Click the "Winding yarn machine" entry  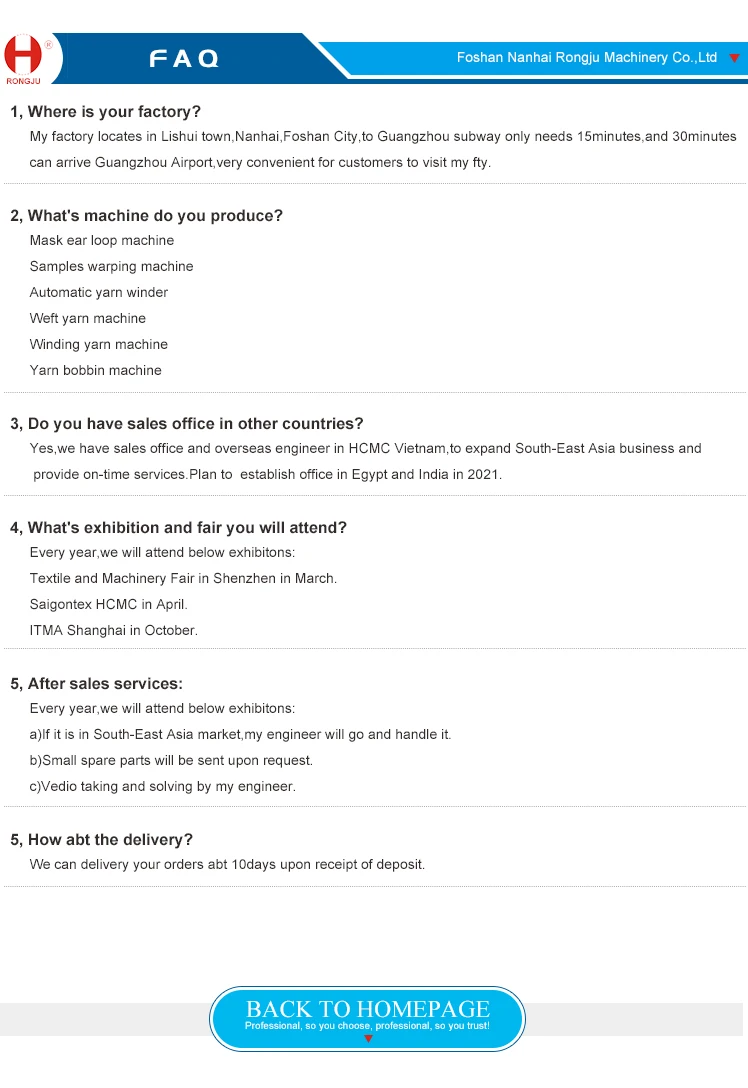point(99,344)
